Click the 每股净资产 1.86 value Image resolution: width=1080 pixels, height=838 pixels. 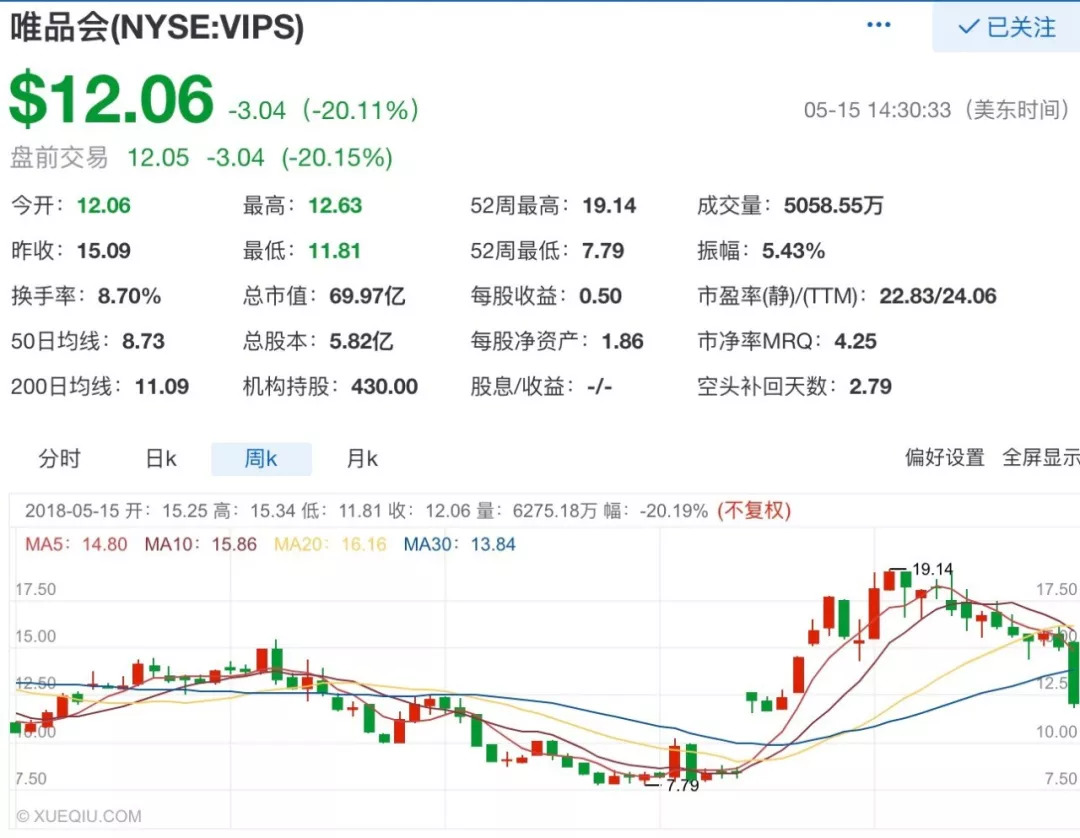(x=623, y=342)
